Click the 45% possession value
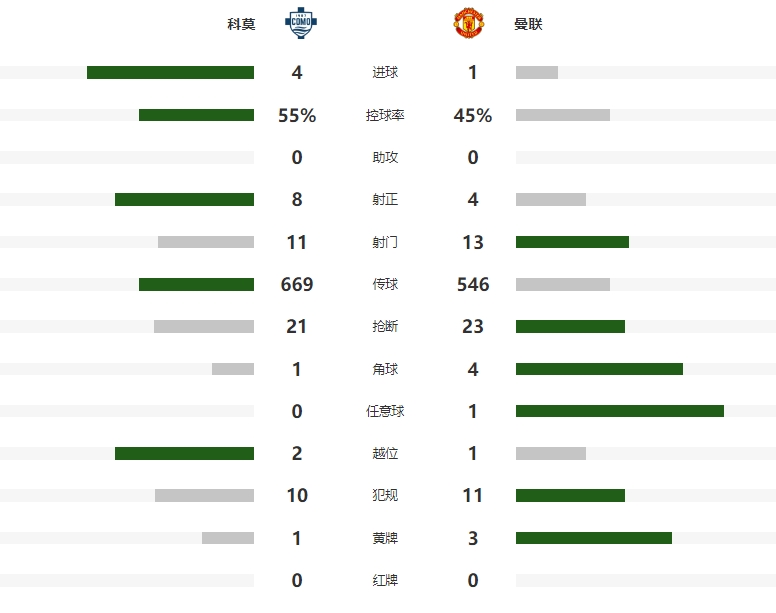 click(473, 115)
